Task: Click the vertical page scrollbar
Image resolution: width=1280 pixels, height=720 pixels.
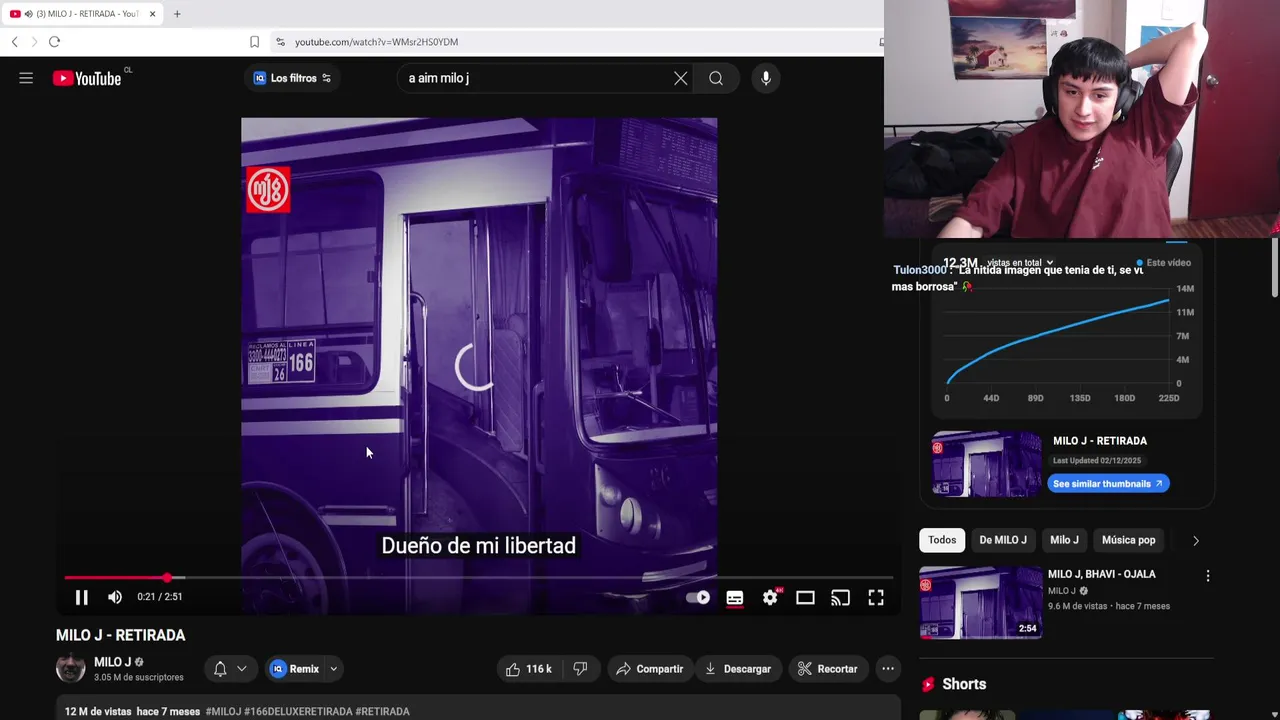Action: coord(1274,268)
